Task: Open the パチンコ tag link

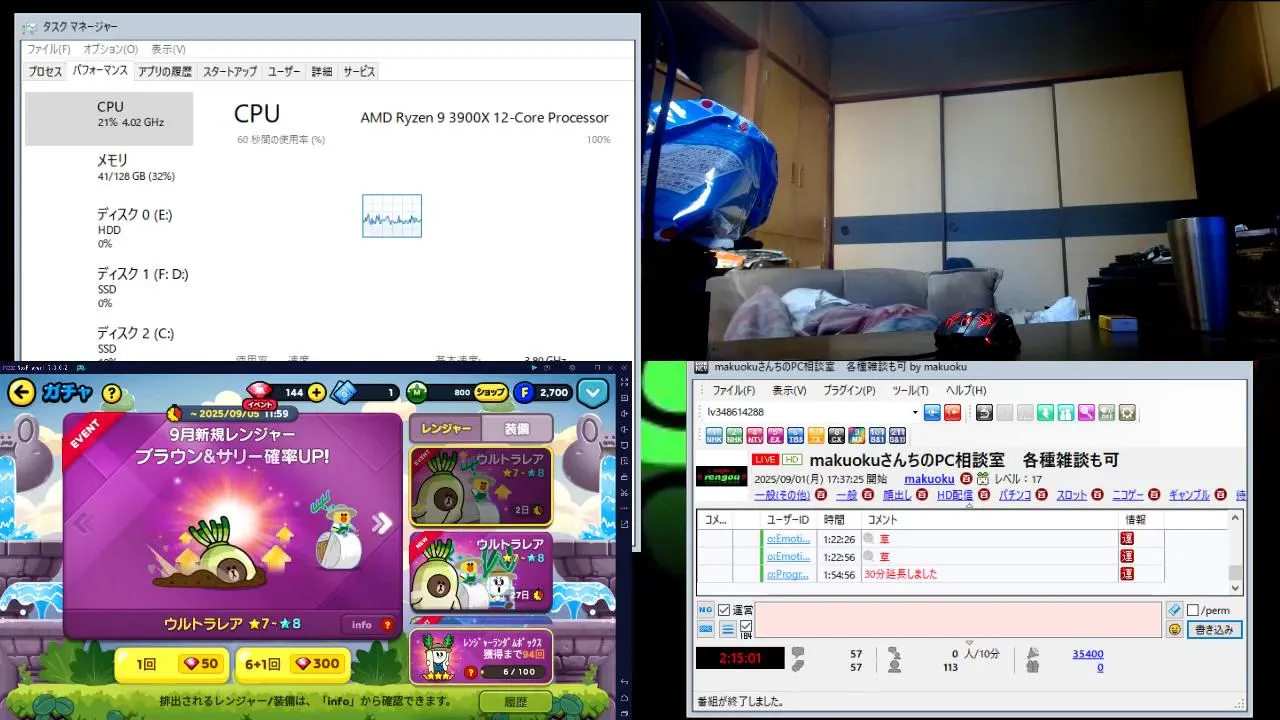Action: pyautogui.click(x=1015, y=495)
